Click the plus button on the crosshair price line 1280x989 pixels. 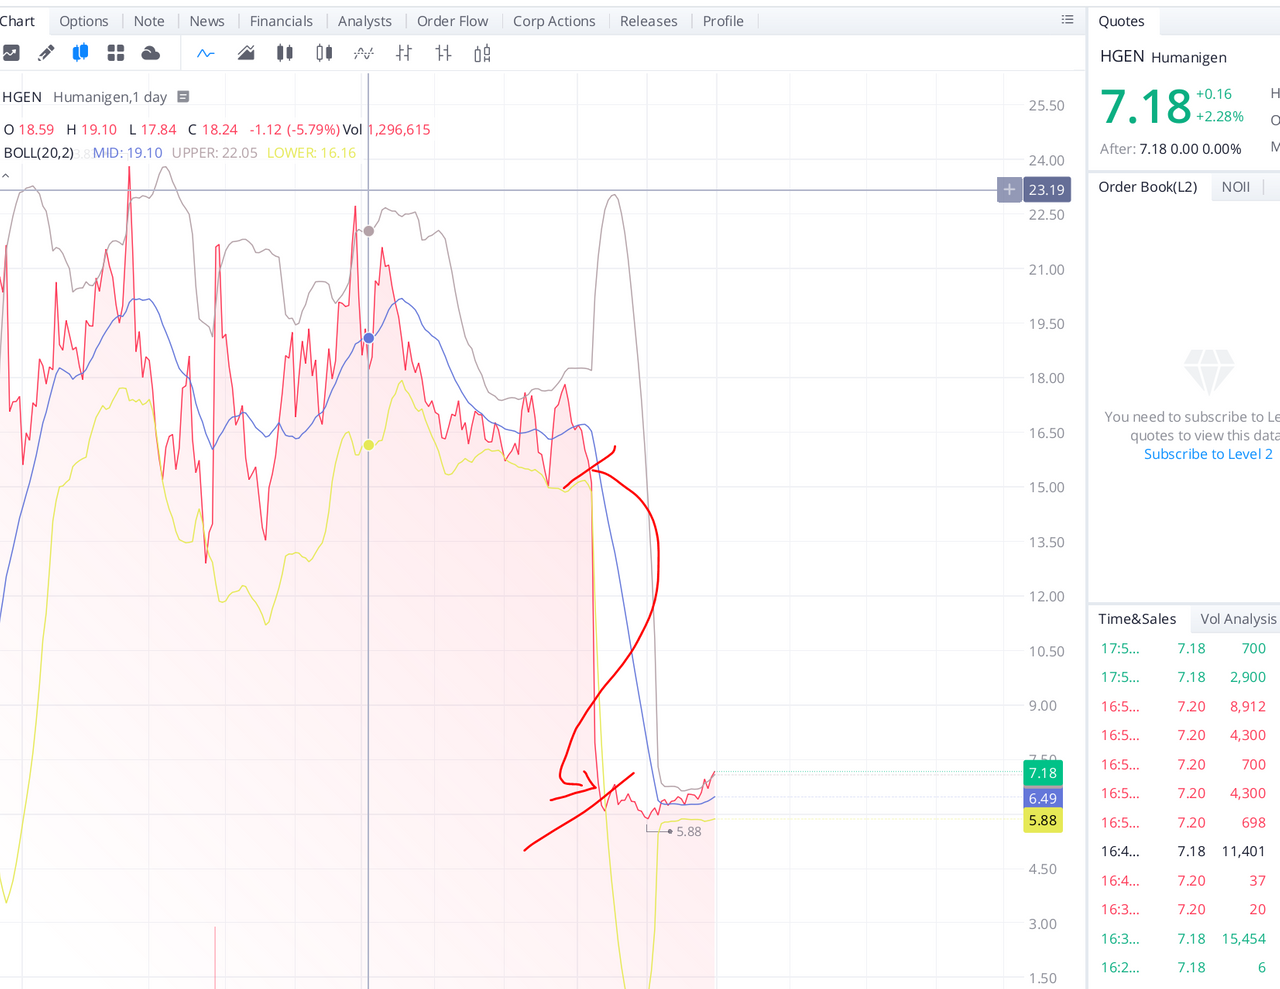pyautogui.click(x=1009, y=189)
